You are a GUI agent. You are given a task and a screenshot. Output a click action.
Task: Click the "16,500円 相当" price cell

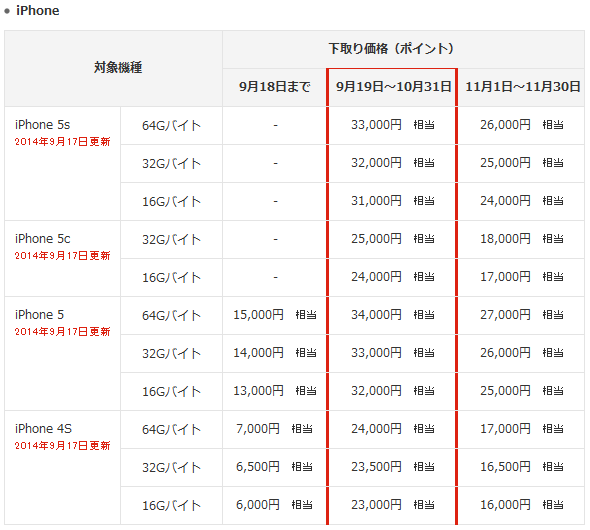[x=522, y=466]
